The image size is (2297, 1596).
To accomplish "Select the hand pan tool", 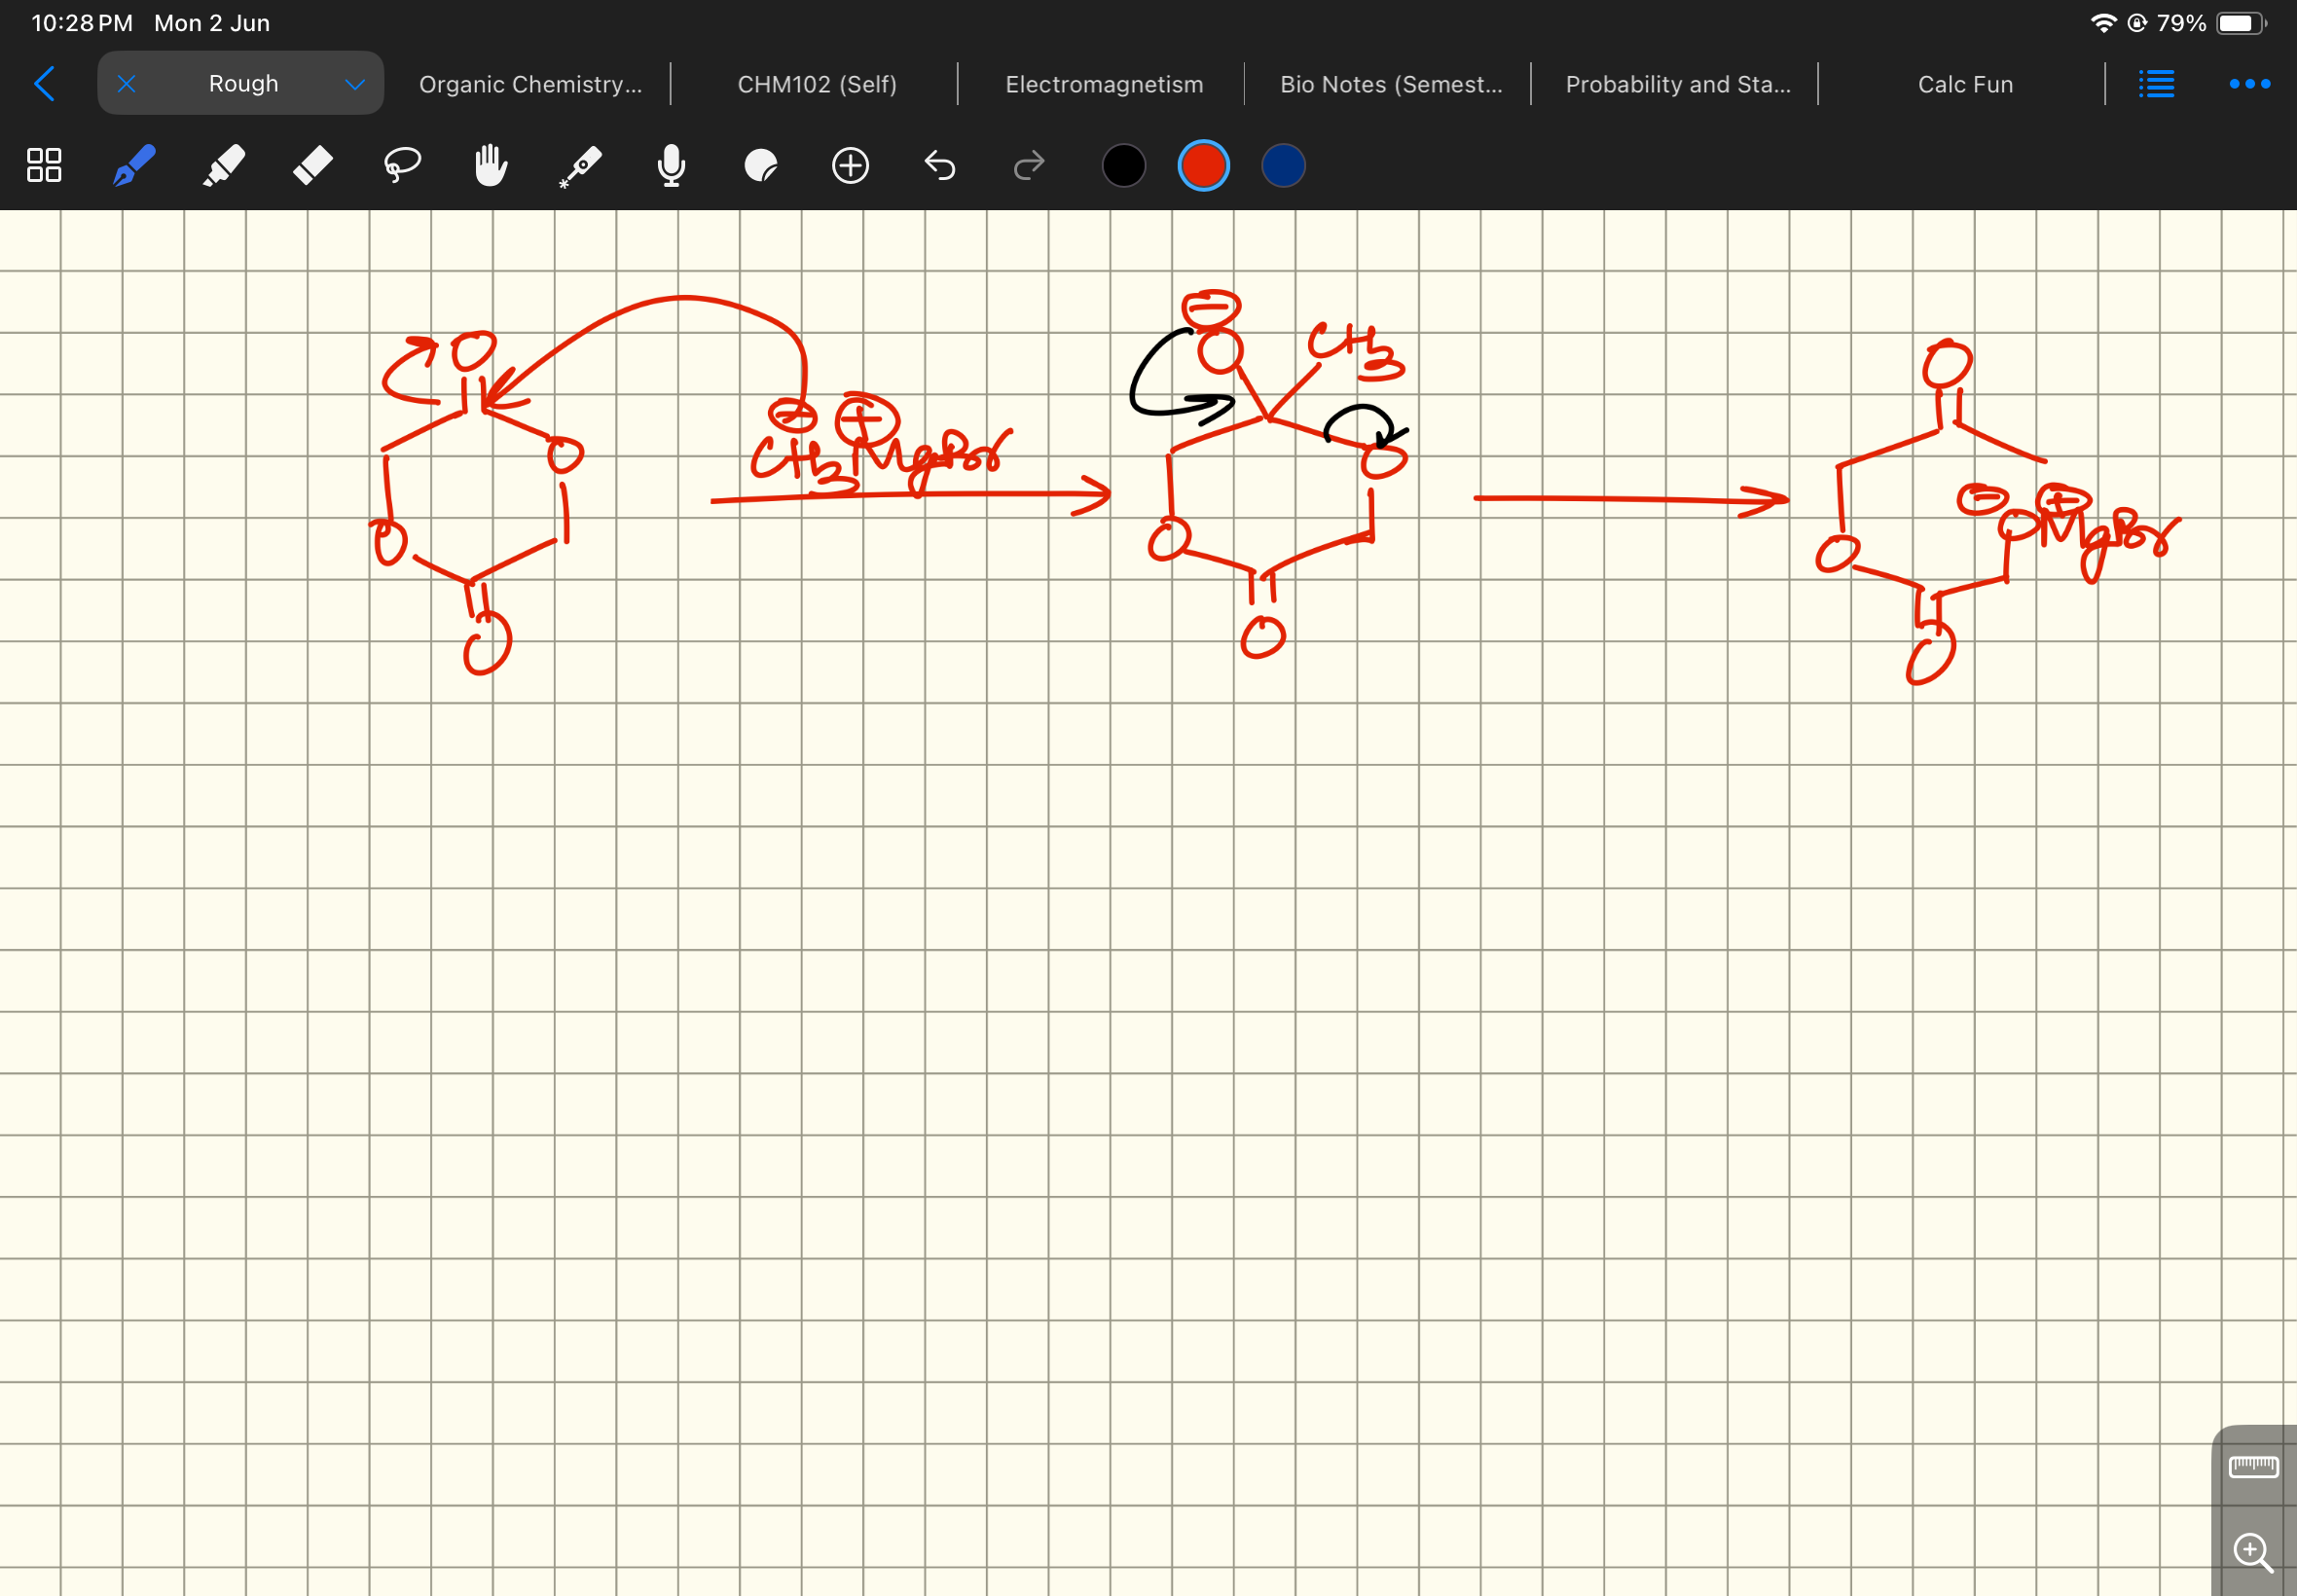I will [x=491, y=165].
